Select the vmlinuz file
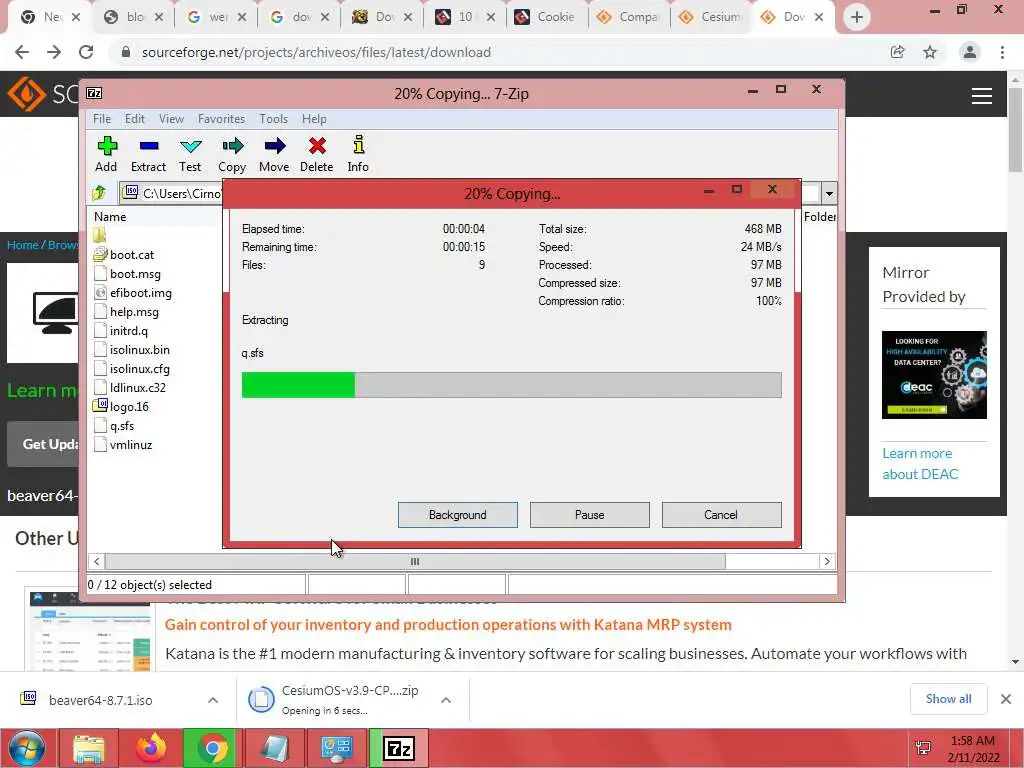This screenshot has height=768, width=1024. pyautogui.click(x=131, y=444)
